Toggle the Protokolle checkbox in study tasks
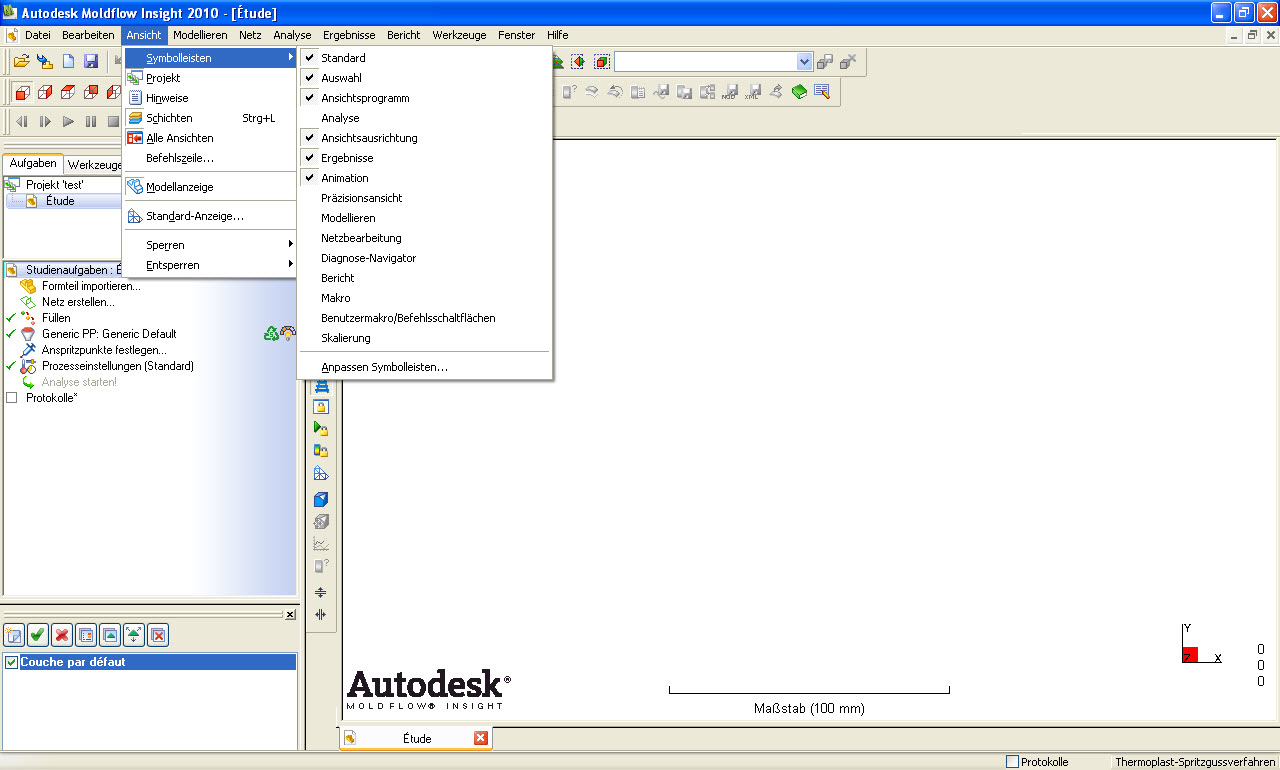The width and height of the screenshot is (1280, 770). (12, 398)
